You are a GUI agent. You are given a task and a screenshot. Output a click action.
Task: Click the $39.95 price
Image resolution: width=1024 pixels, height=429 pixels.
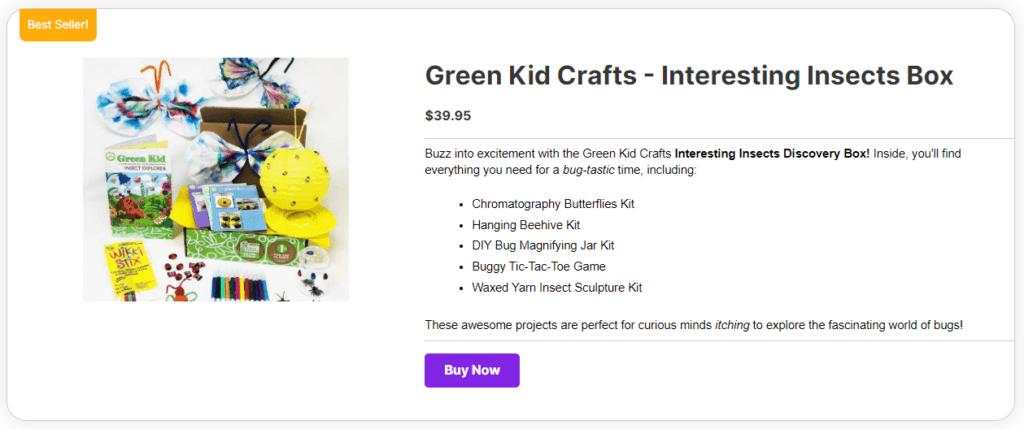[448, 115]
